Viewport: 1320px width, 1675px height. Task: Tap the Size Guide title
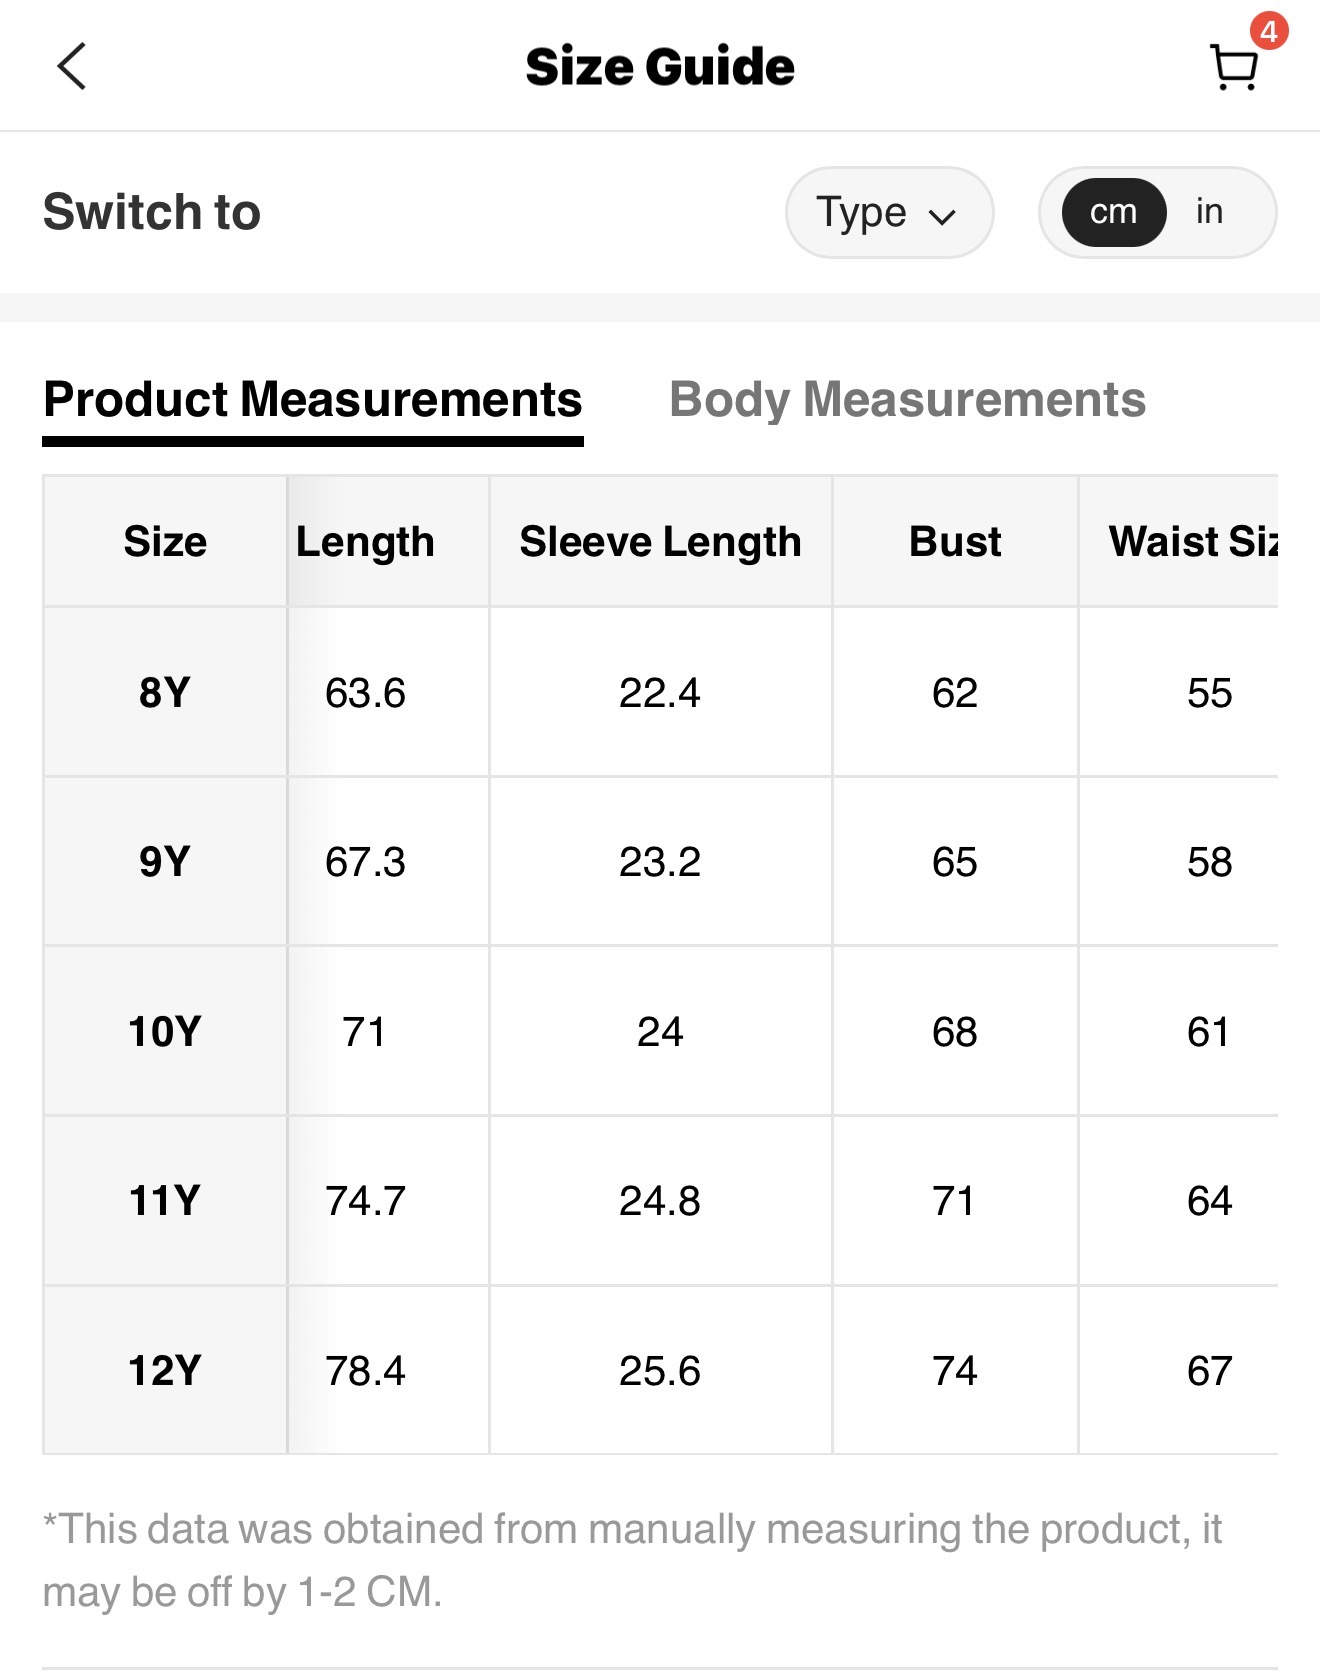(660, 67)
